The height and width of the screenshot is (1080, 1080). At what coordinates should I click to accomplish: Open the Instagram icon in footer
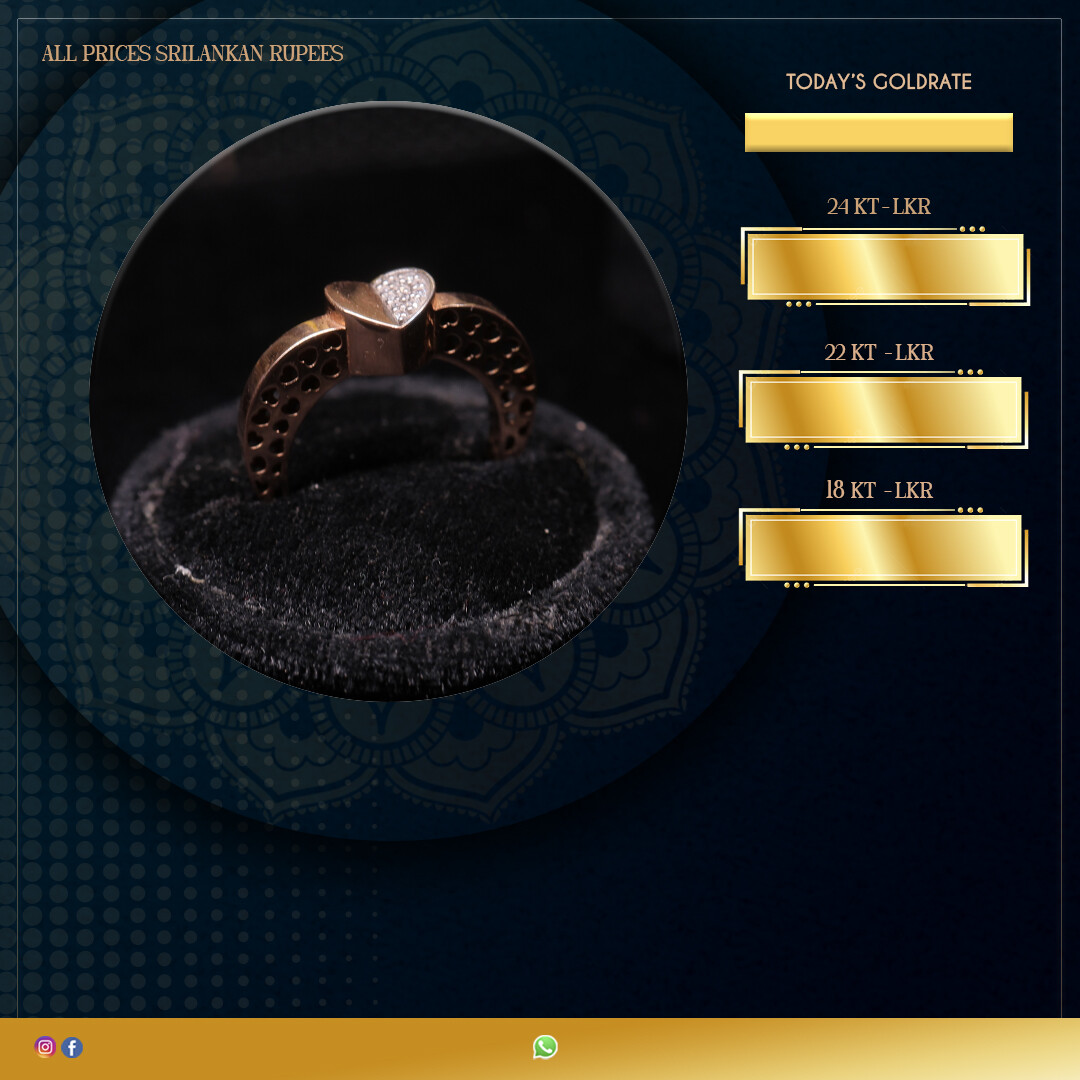pyautogui.click(x=45, y=1047)
